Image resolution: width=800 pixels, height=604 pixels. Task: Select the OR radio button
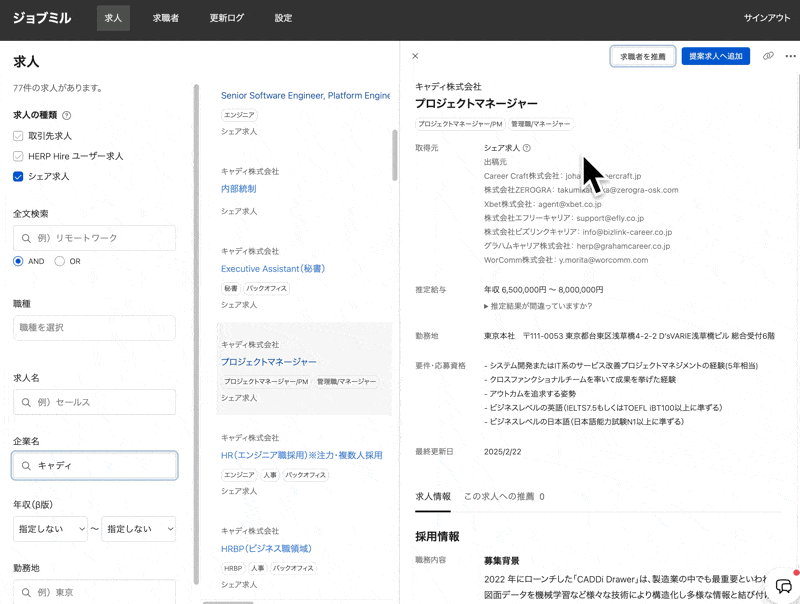coord(60,261)
